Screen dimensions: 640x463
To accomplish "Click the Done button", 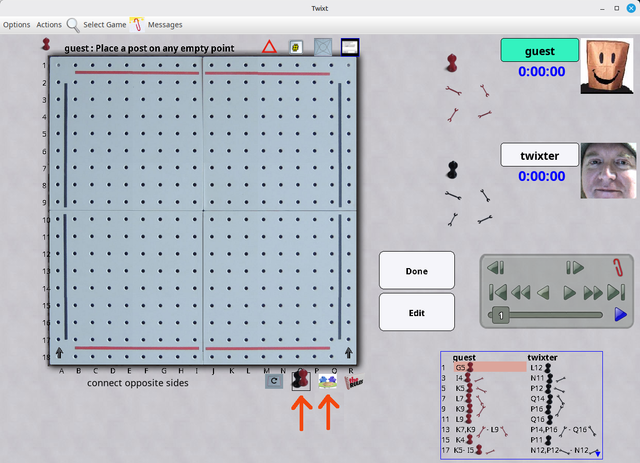I will click(417, 271).
